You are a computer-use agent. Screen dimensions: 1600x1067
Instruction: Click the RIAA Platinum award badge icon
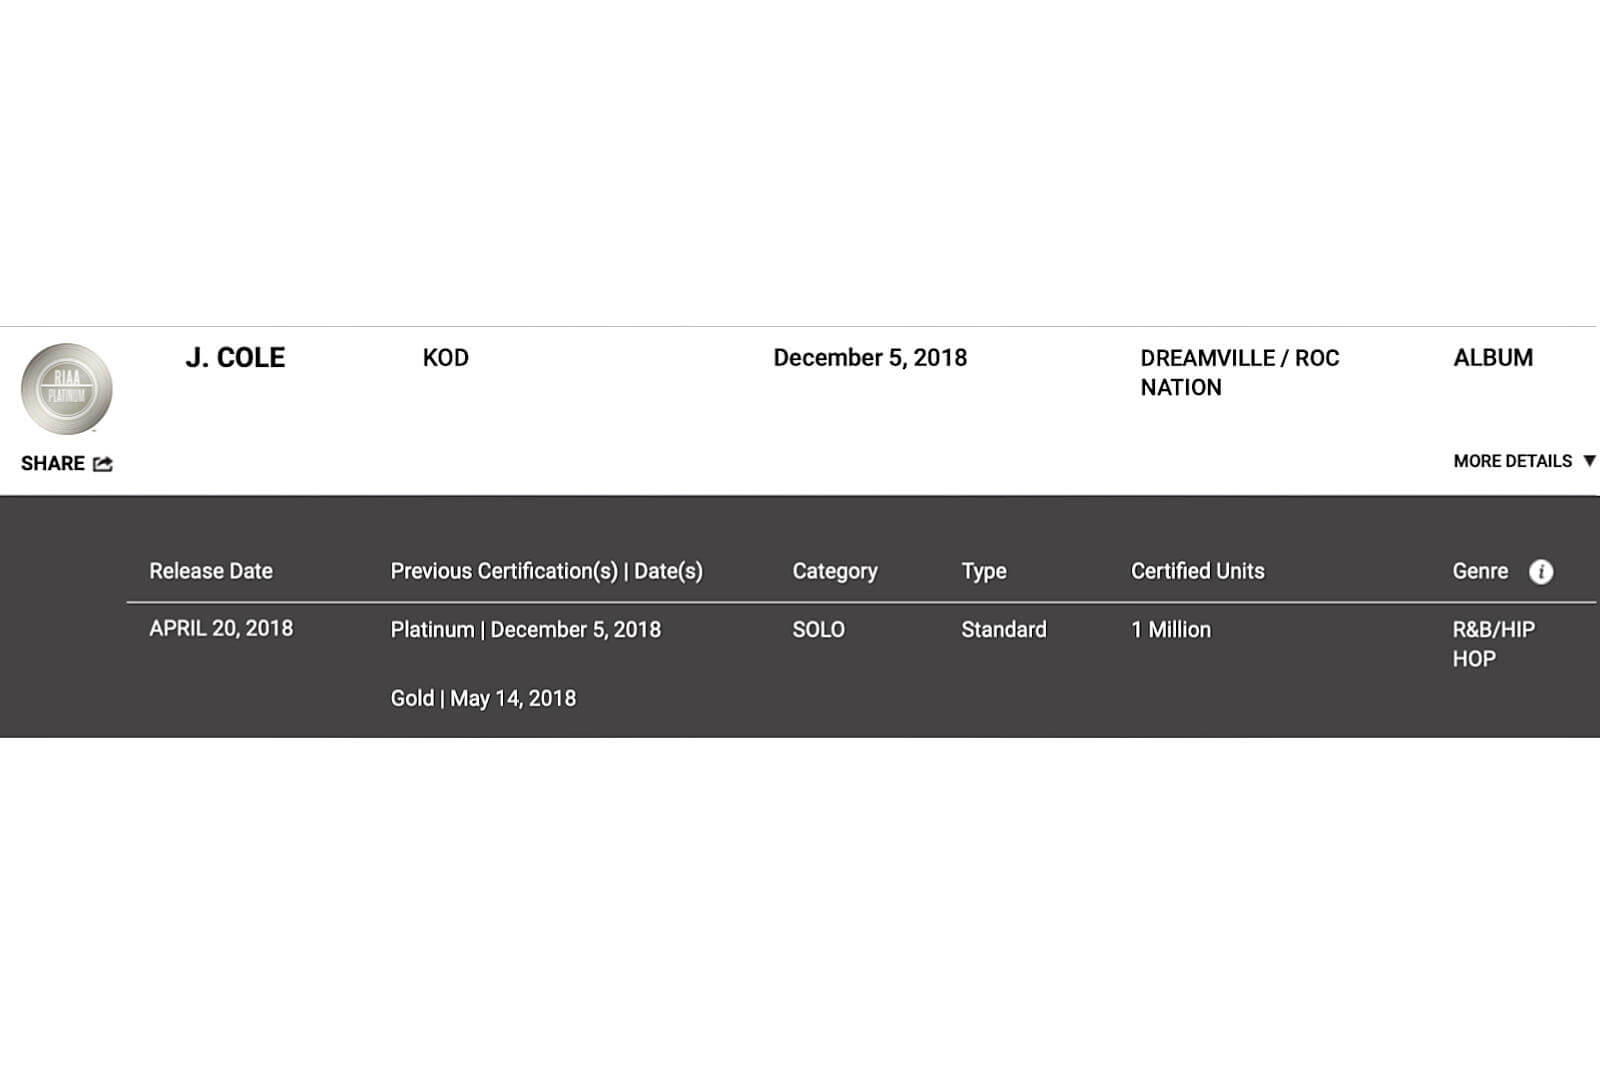67,389
